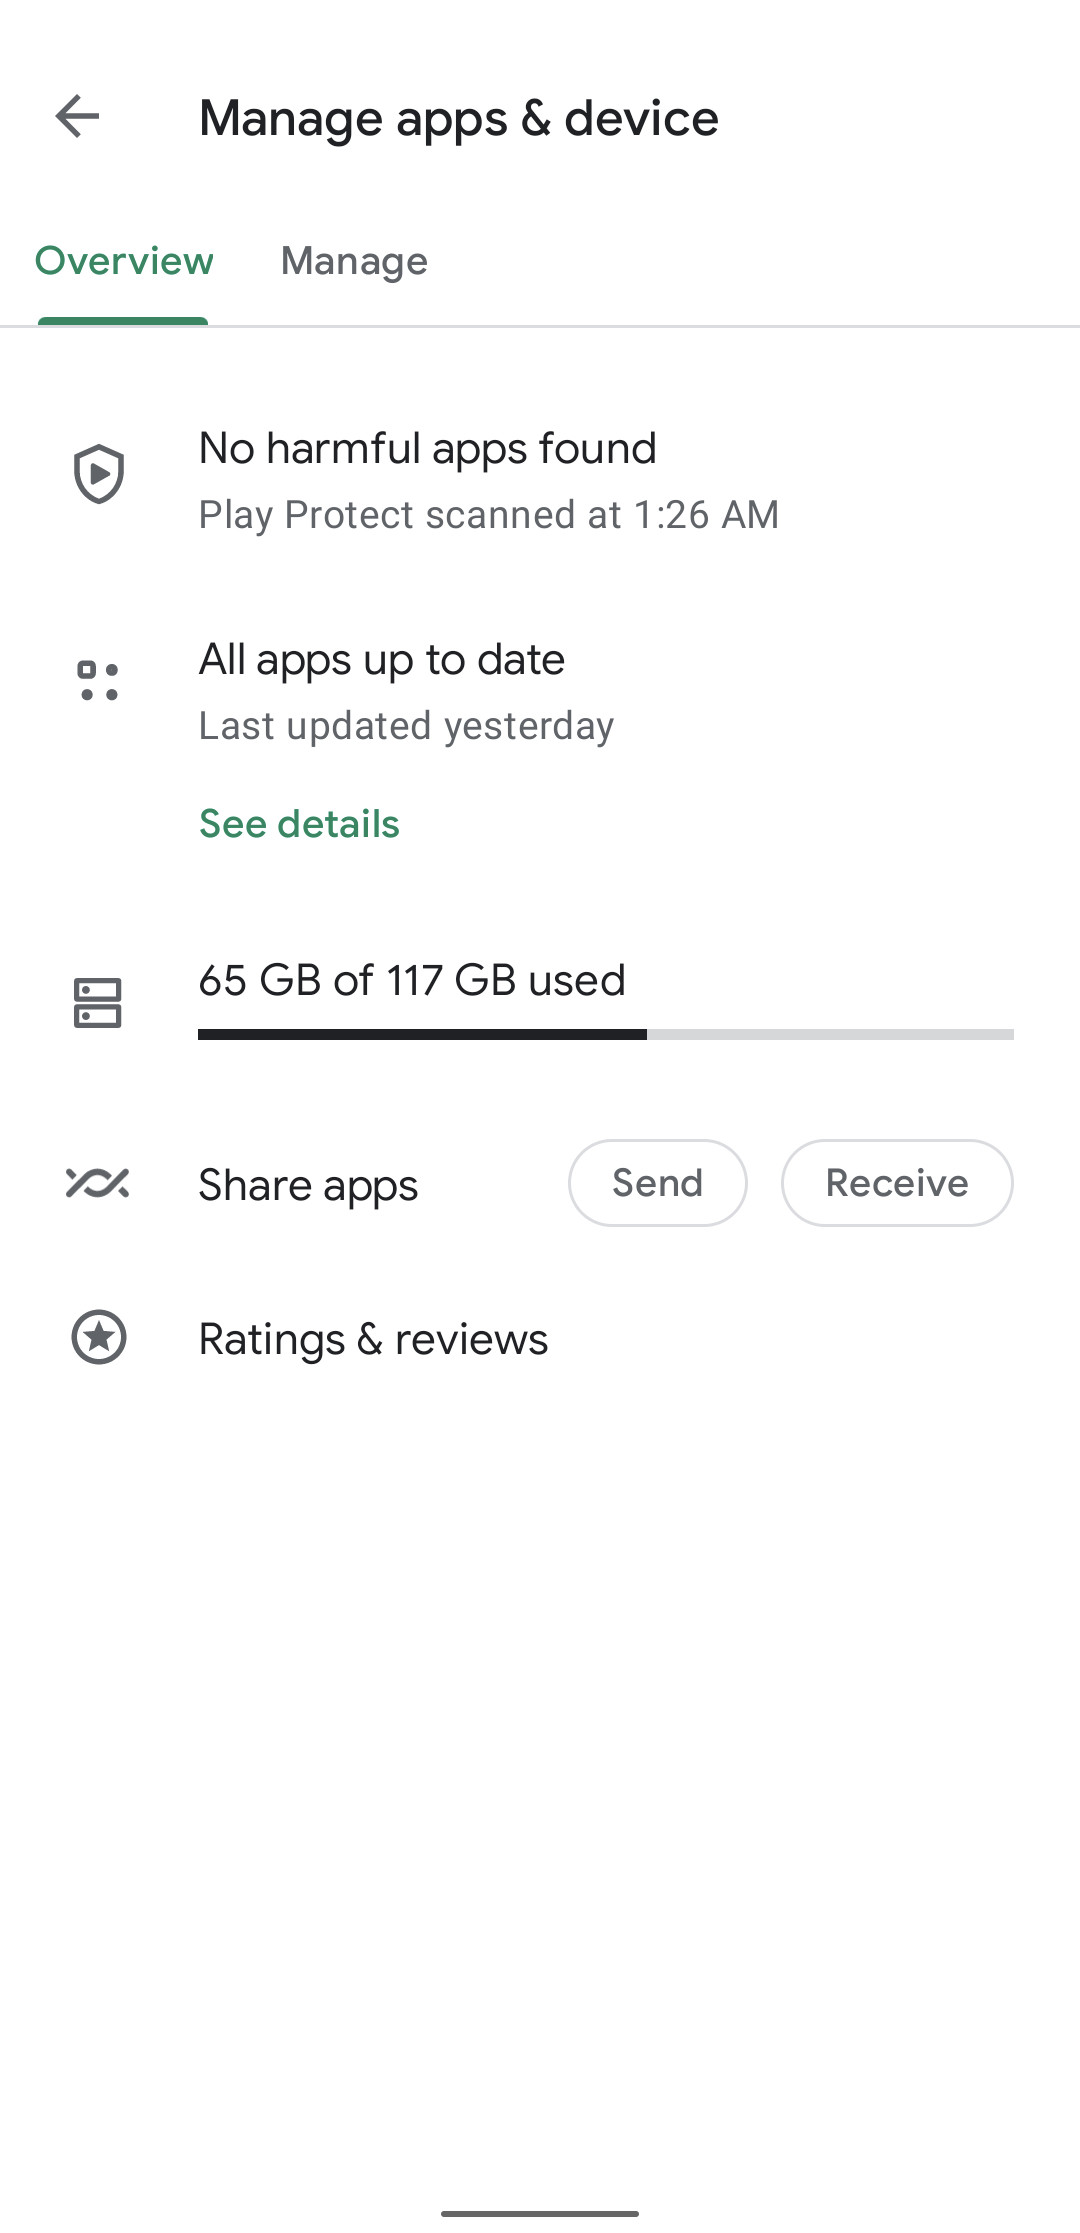Select the Overview tab
Screen dimensions: 1080x2233
(x=124, y=261)
